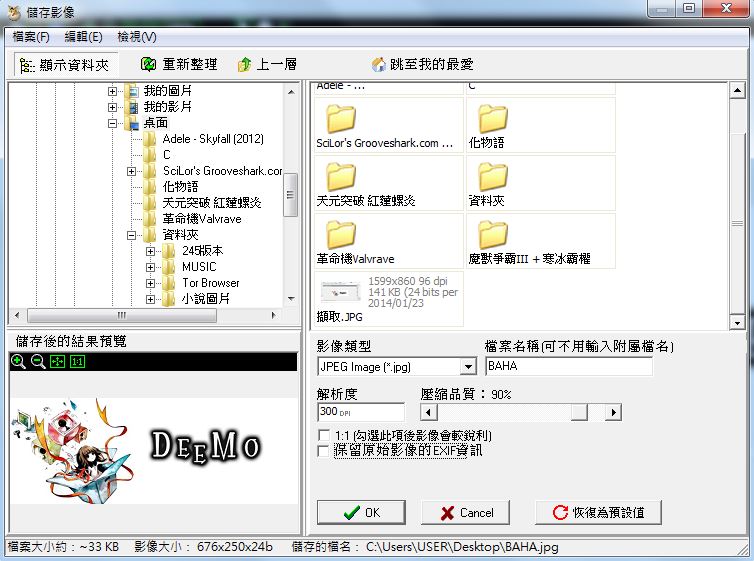
Task: Select 革命機Valvrave in folder tree
Action: tap(202, 219)
